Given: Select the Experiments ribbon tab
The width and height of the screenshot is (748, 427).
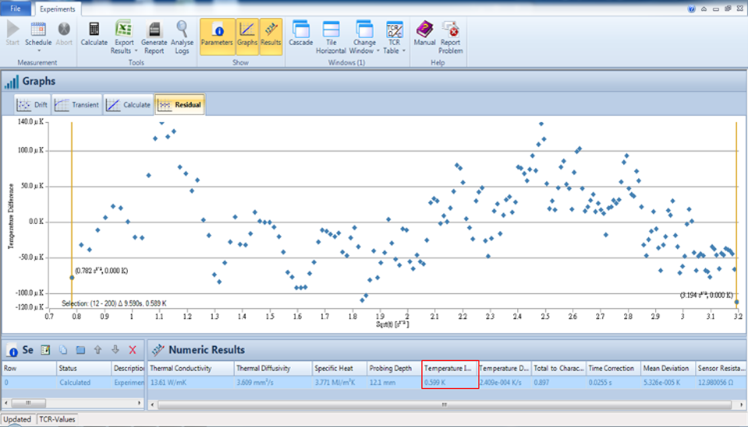Looking at the screenshot, I should [x=57, y=9].
